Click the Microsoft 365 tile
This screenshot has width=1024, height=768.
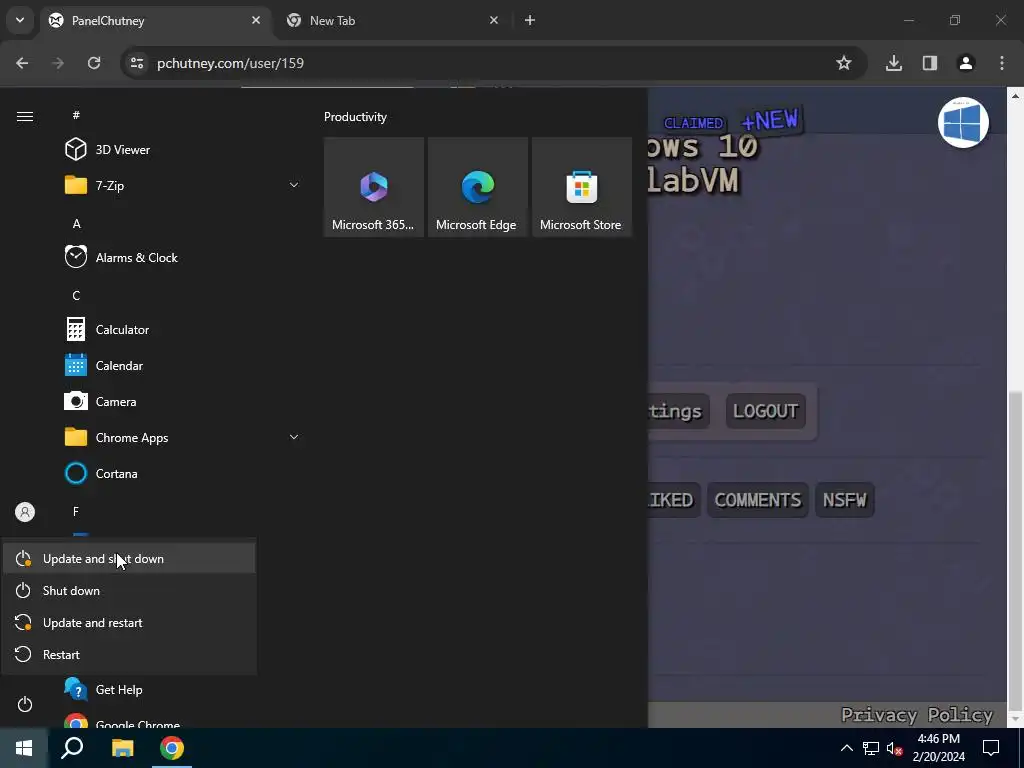click(374, 187)
